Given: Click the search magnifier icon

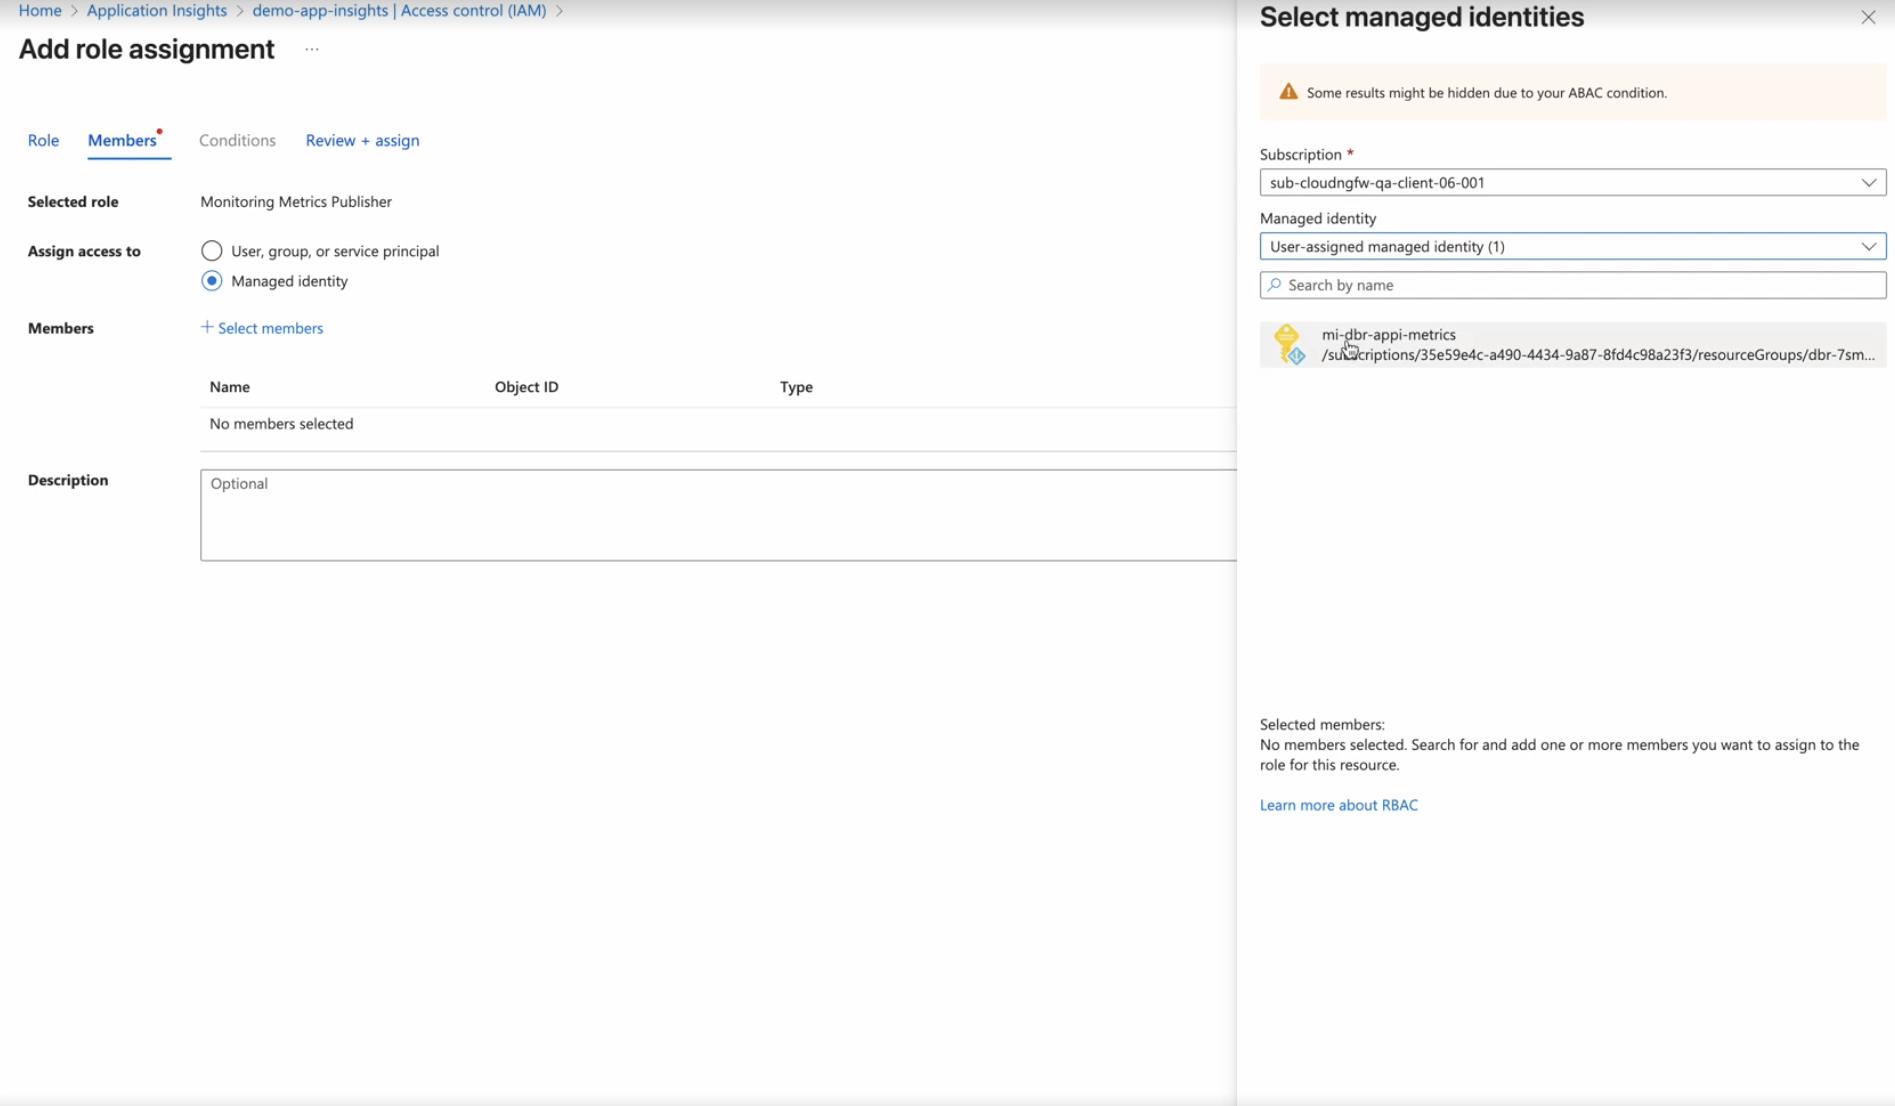Looking at the screenshot, I should (1274, 285).
